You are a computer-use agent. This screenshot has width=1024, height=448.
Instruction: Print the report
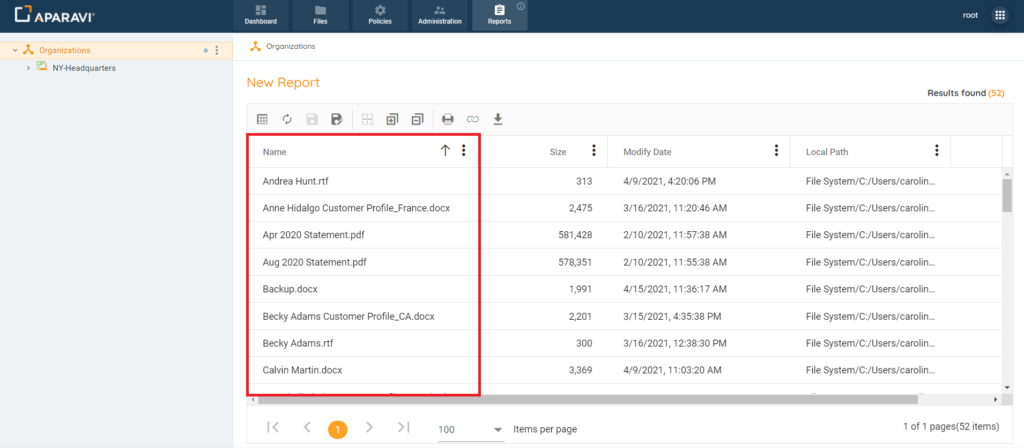click(x=448, y=119)
